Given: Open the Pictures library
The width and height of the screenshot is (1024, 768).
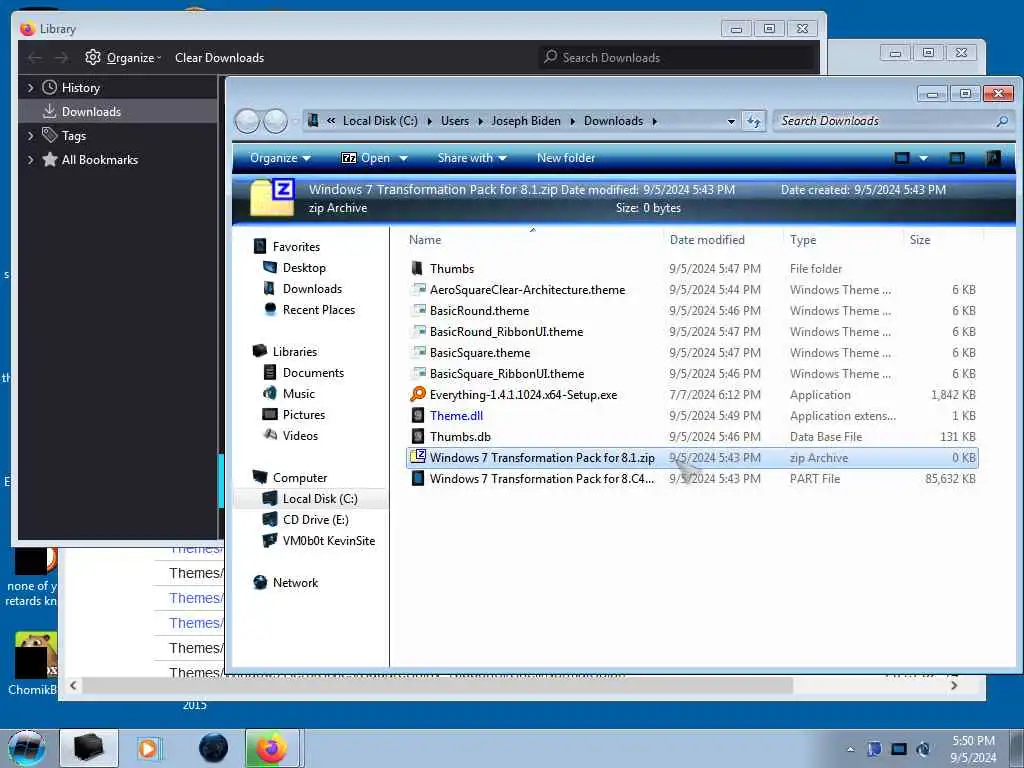Looking at the screenshot, I should click(304, 414).
